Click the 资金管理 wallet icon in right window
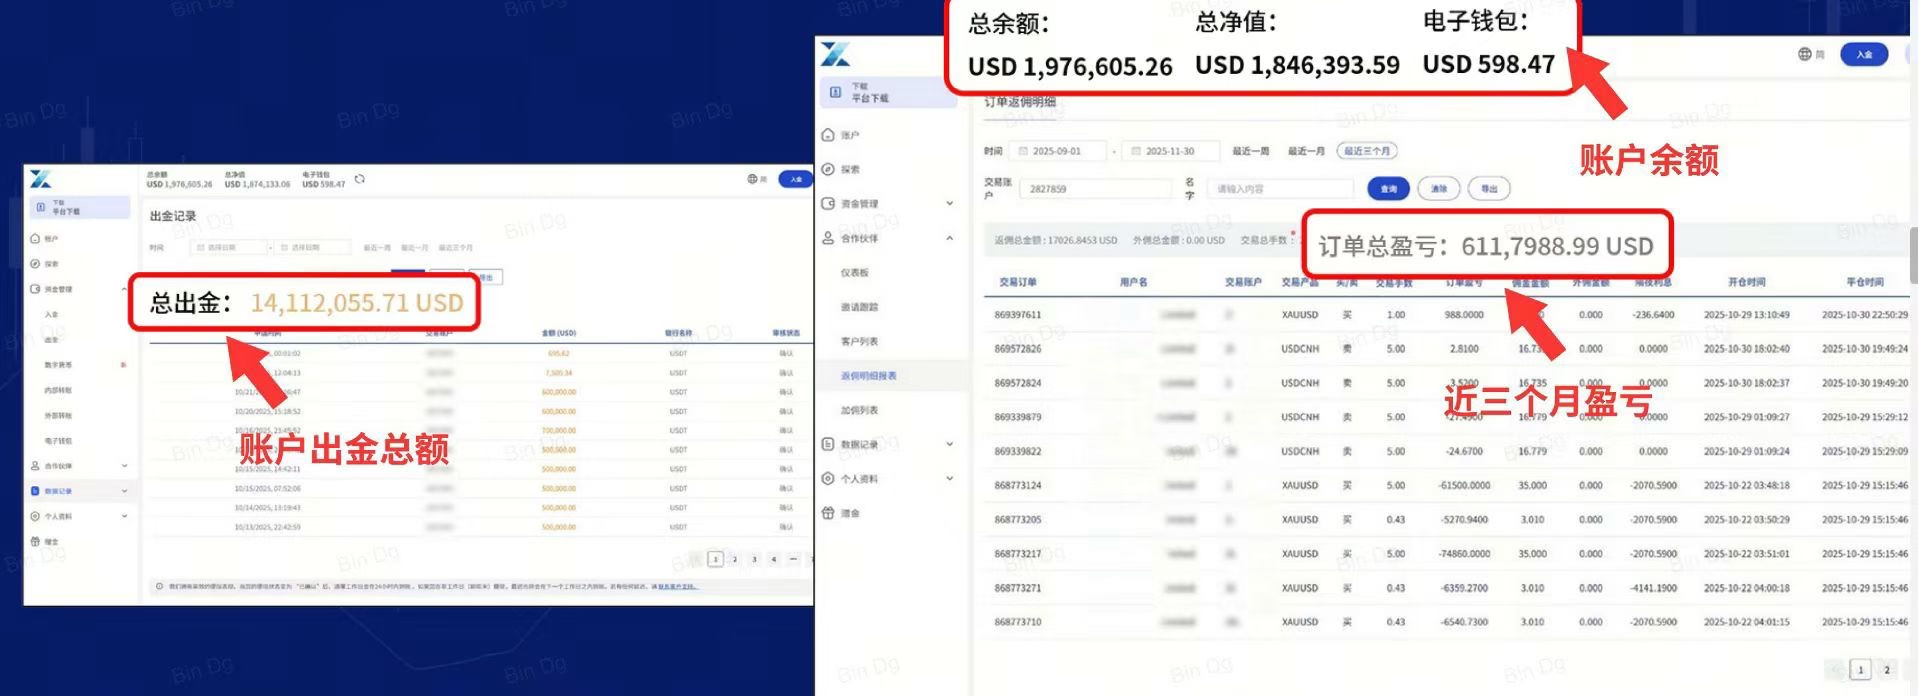 pyautogui.click(x=828, y=203)
